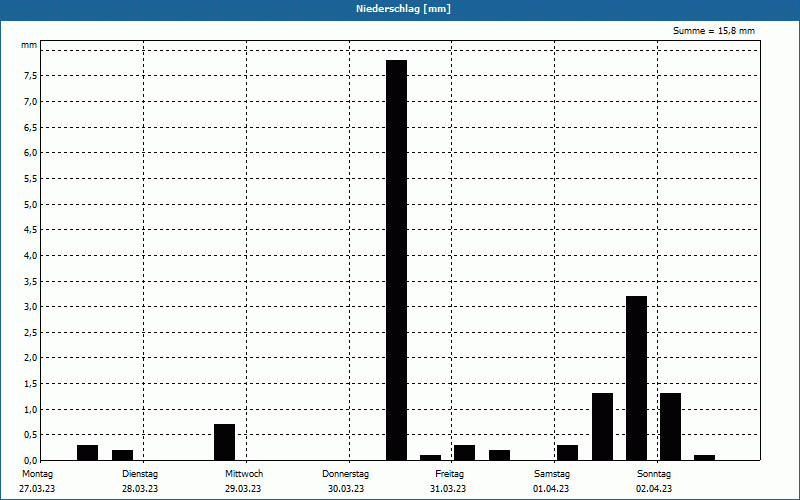
Task: Select the 0,3 mm bar on Samstag
Action: pos(567,453)
